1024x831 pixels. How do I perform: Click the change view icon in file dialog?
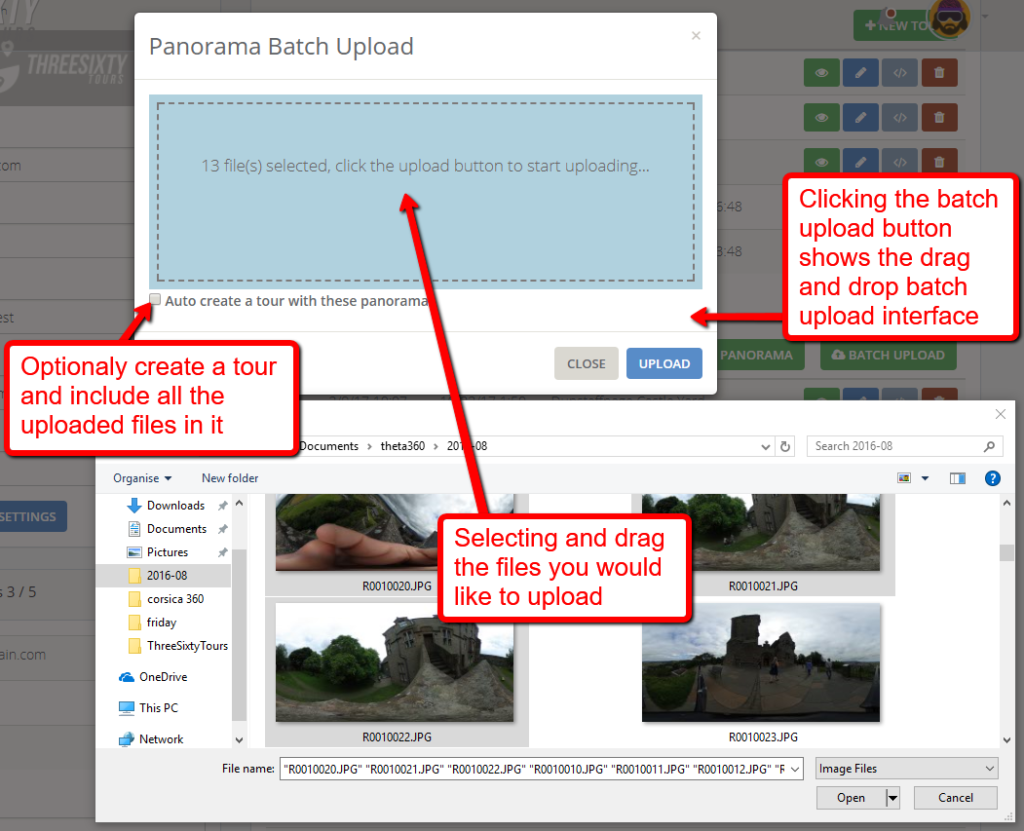click(904, 478)
